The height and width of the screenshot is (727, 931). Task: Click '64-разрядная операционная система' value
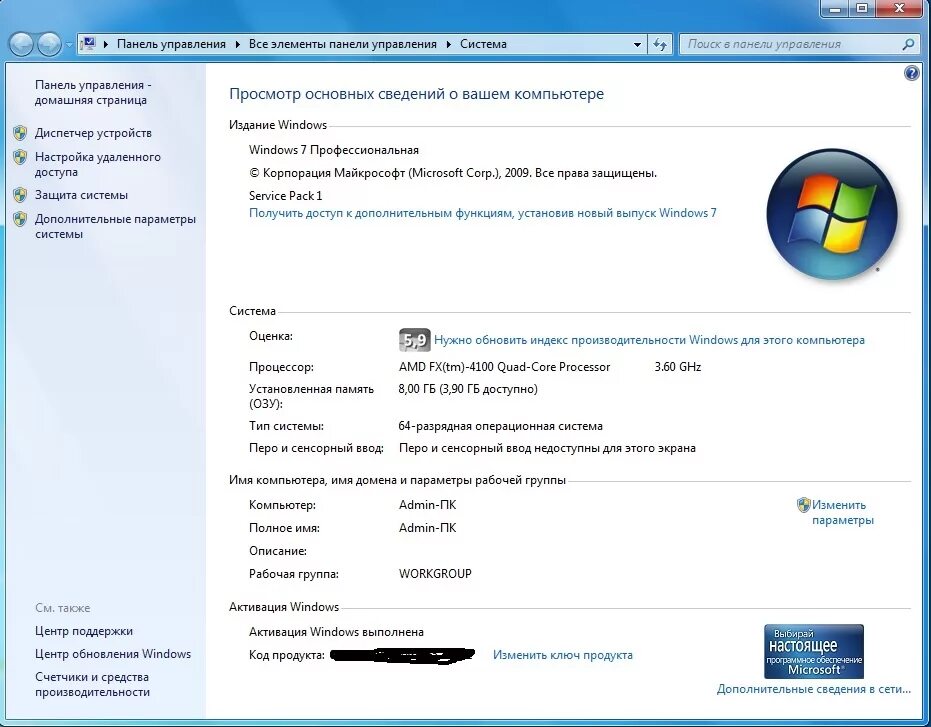coord(501,426)
